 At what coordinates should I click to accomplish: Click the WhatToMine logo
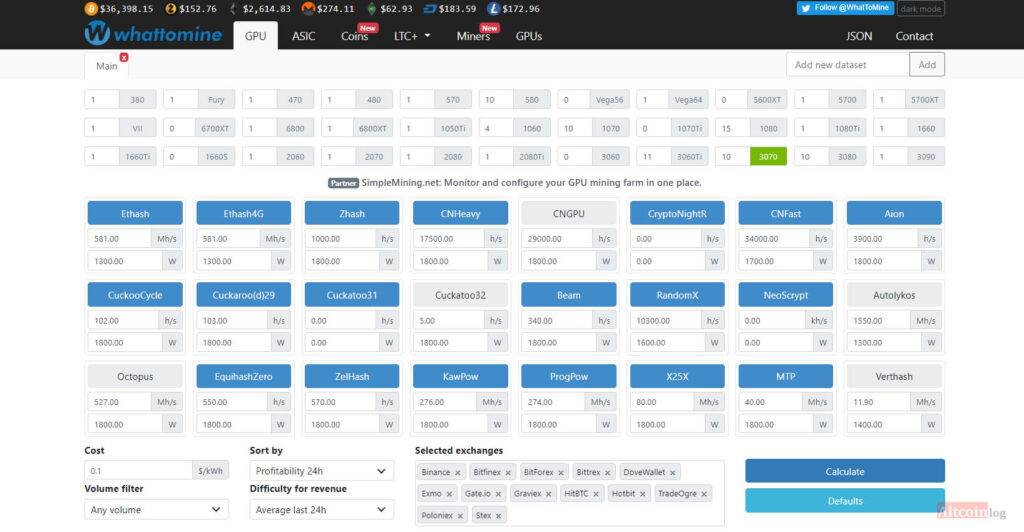(x=152, y=35)
